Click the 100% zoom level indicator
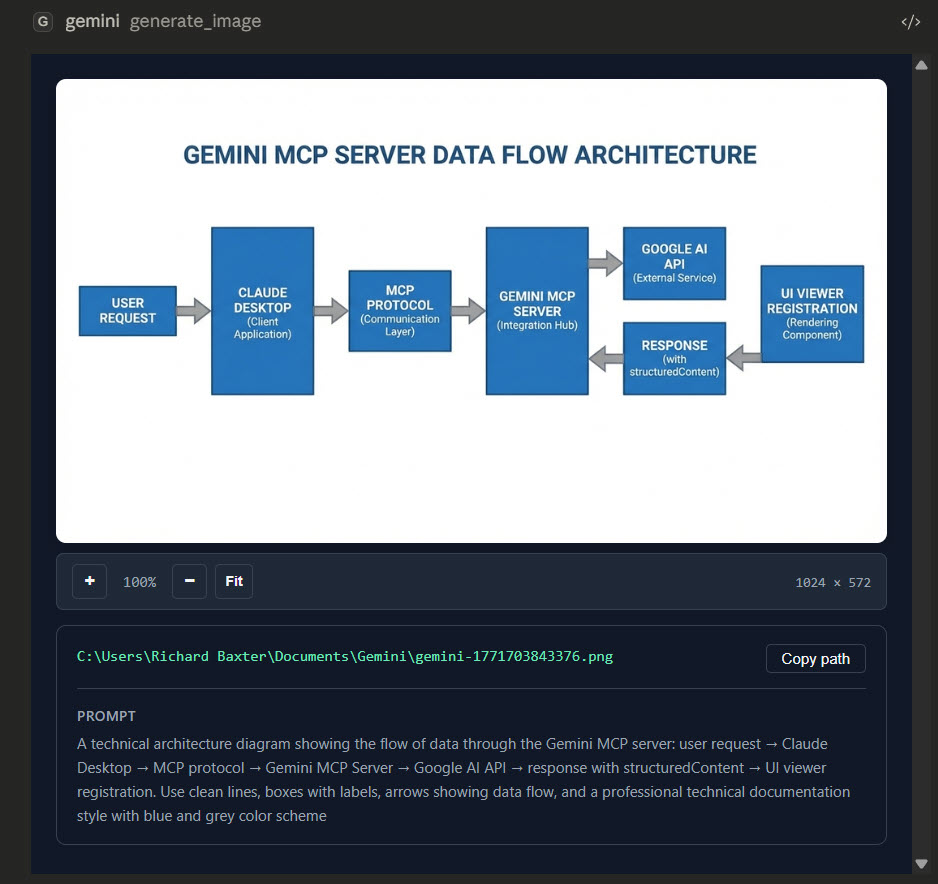The width and height of the screenshot is (938, 884). coord(139,582)
